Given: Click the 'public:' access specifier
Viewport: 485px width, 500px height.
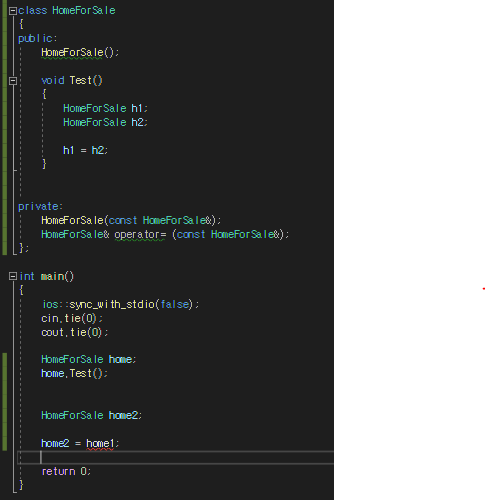Looking at the screenshot, I should click(x=38, y=39).
